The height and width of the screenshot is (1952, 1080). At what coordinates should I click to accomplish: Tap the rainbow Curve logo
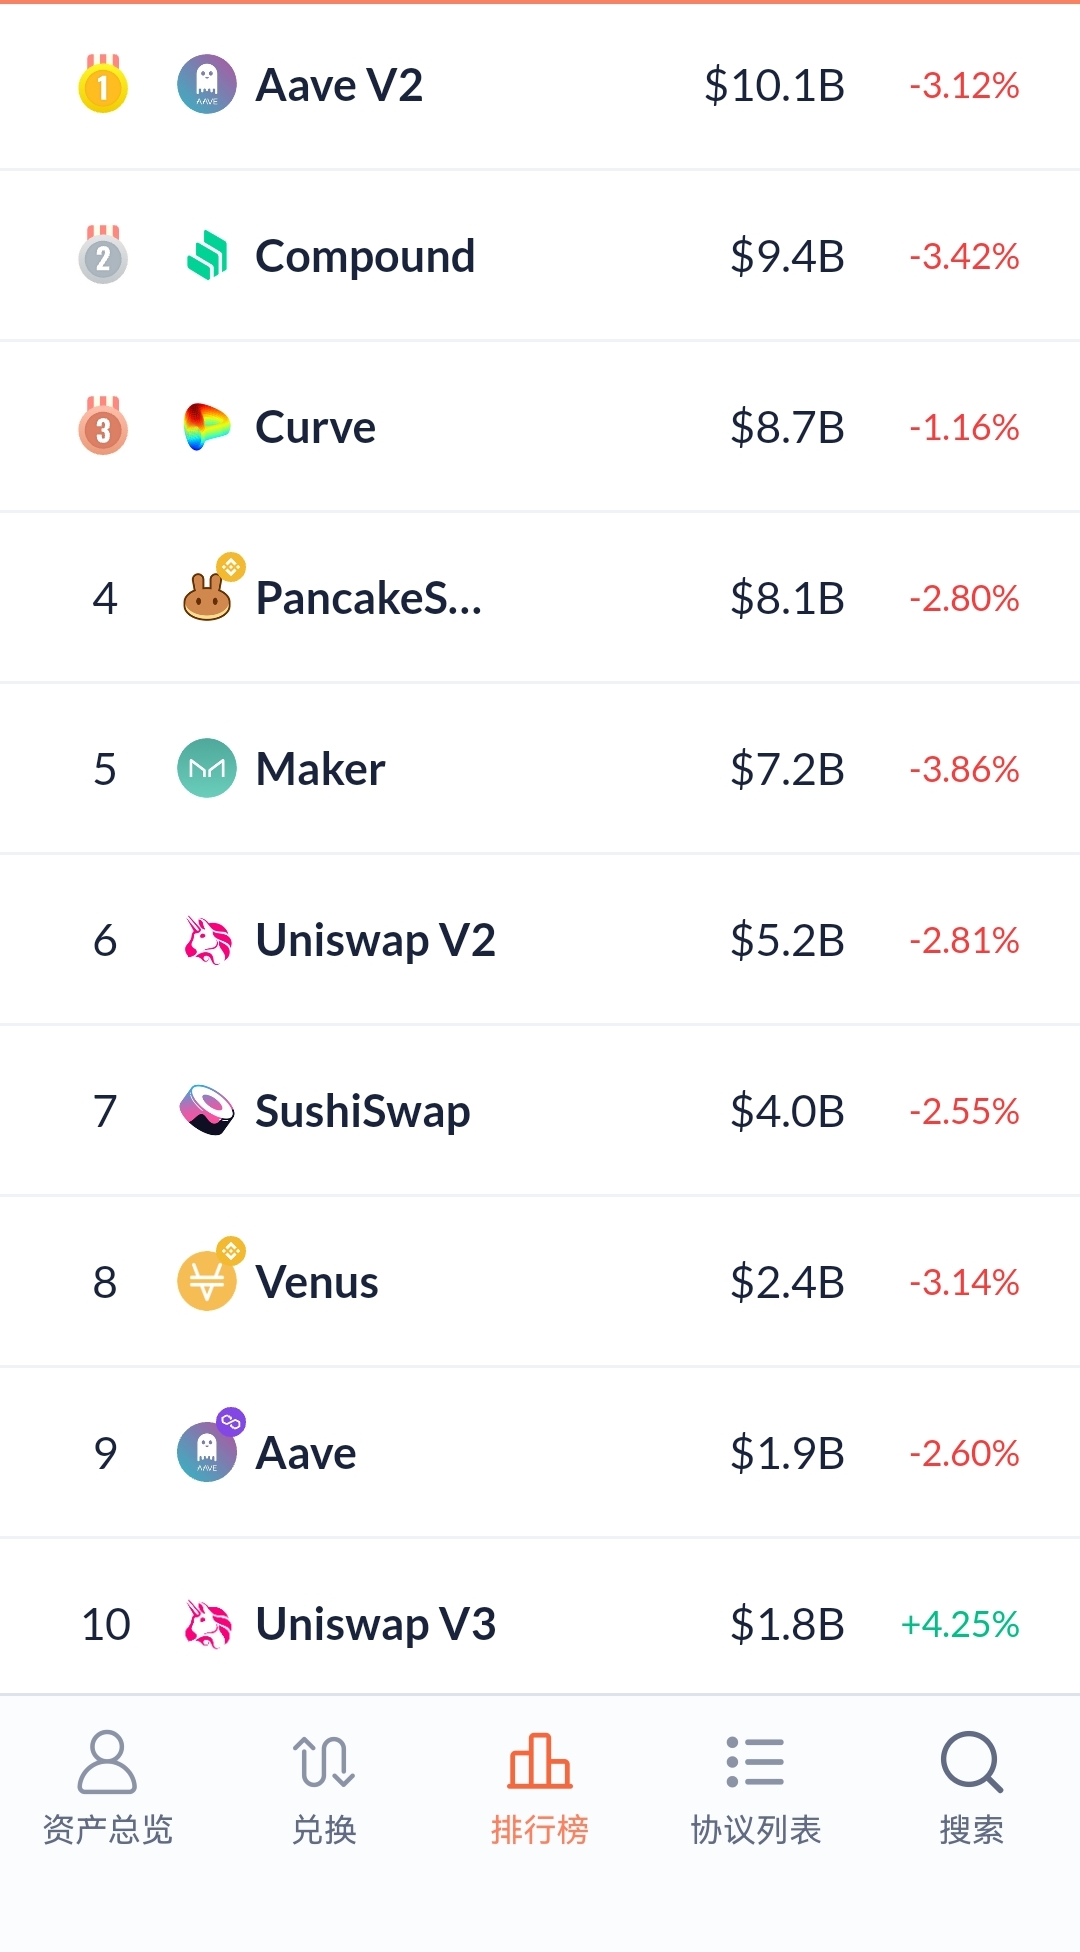coord(207,427)
